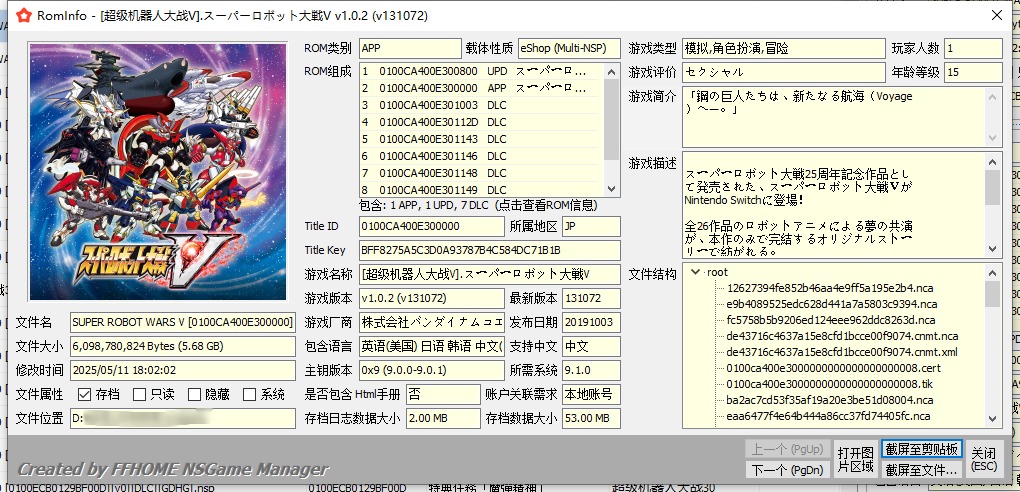
Task: Click the 截屏至文件 save screenshot button
Action: [x=921, y=469]
